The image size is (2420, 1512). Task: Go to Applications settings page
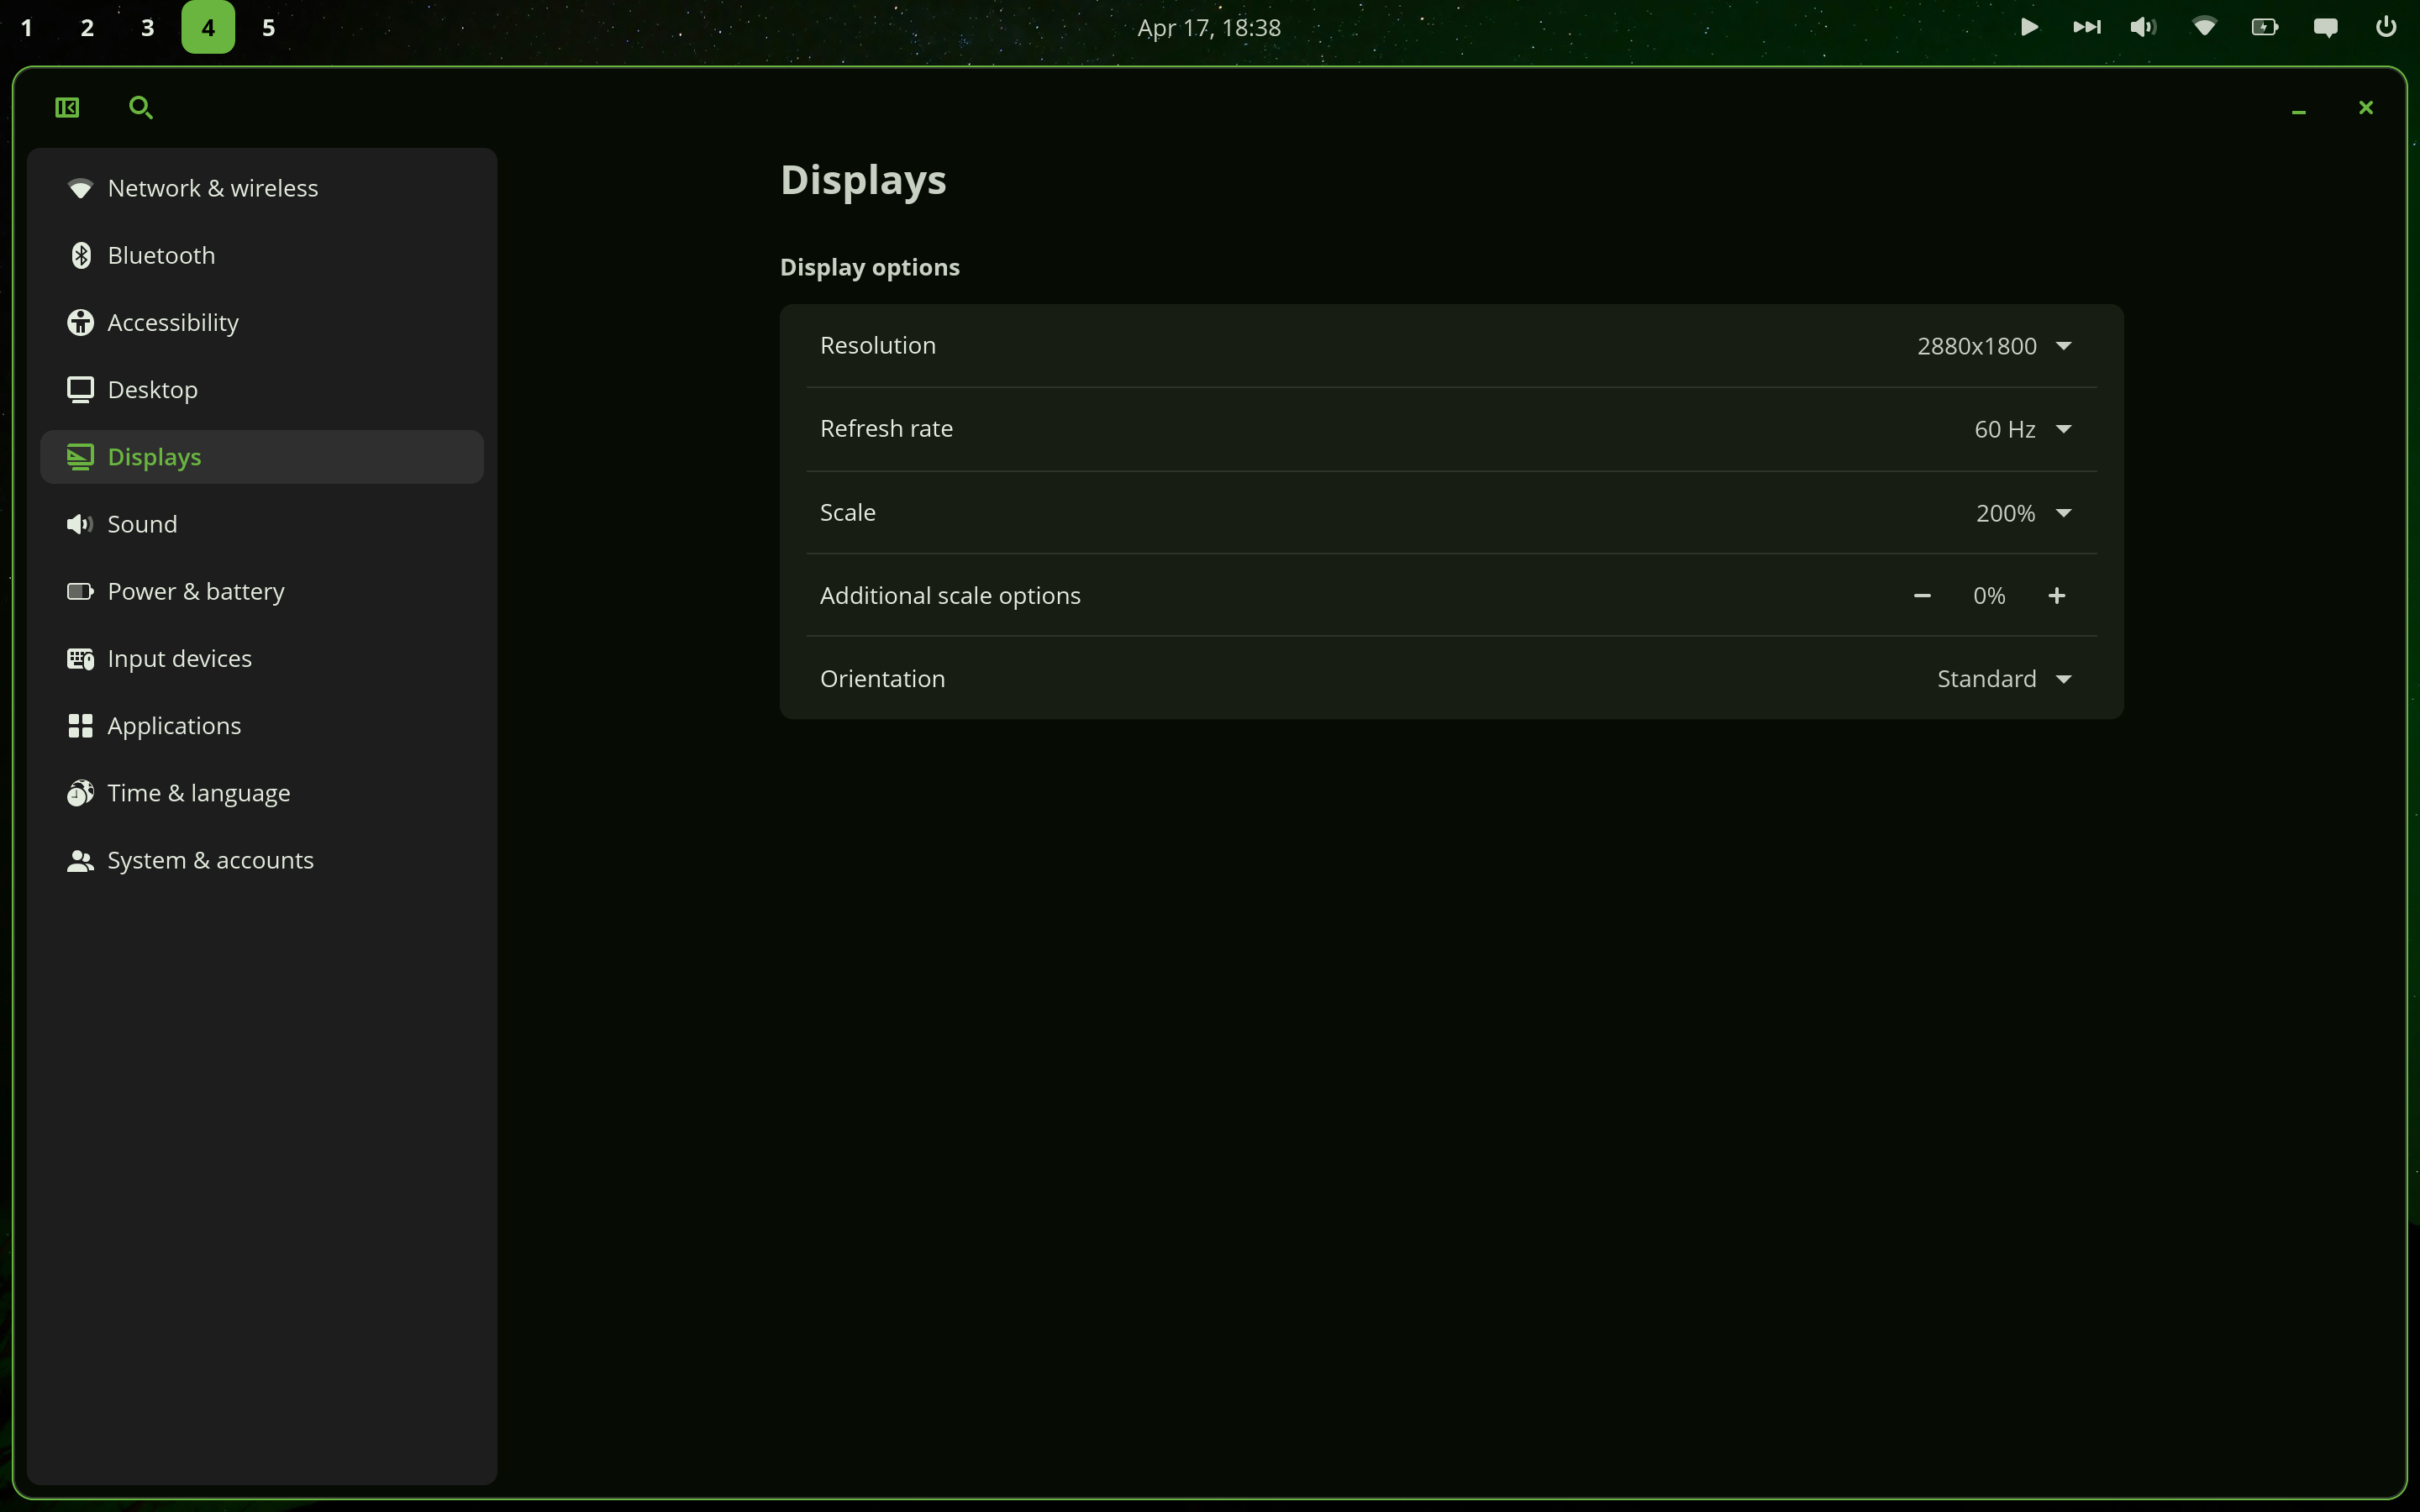tap(262, 726)
